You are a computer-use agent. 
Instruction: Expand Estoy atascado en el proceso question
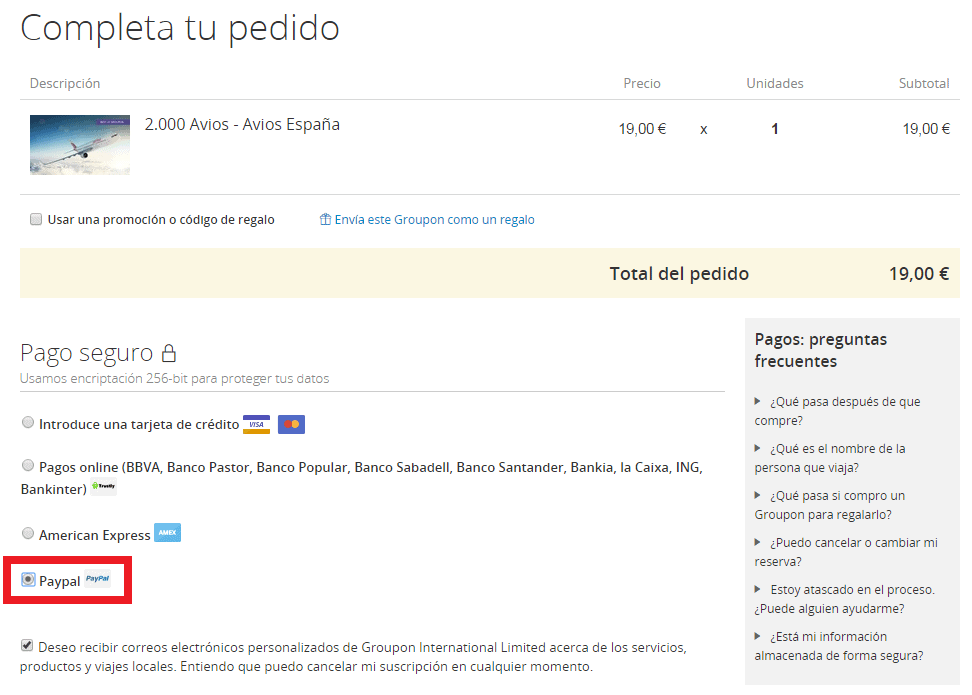[x=845, y=599]
